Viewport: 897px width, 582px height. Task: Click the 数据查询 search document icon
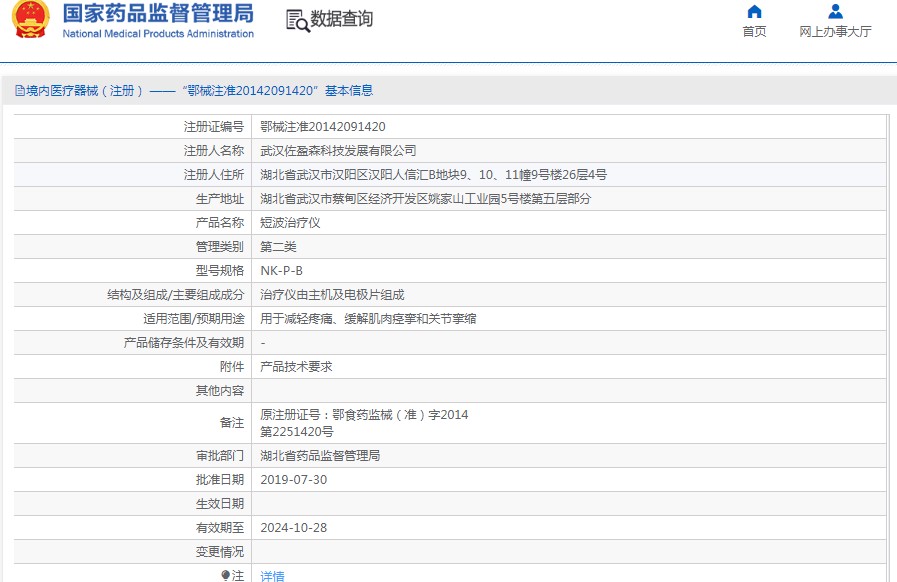[x=297, y=20]
